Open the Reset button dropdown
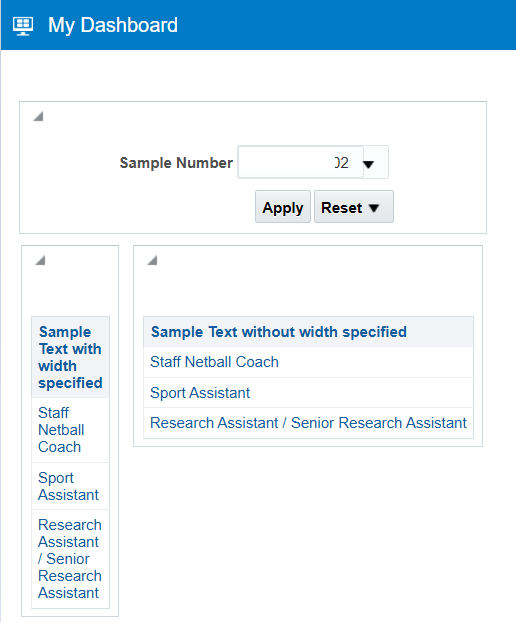The width and height of the screenshot is (516, 622). [x=374, y=207]
